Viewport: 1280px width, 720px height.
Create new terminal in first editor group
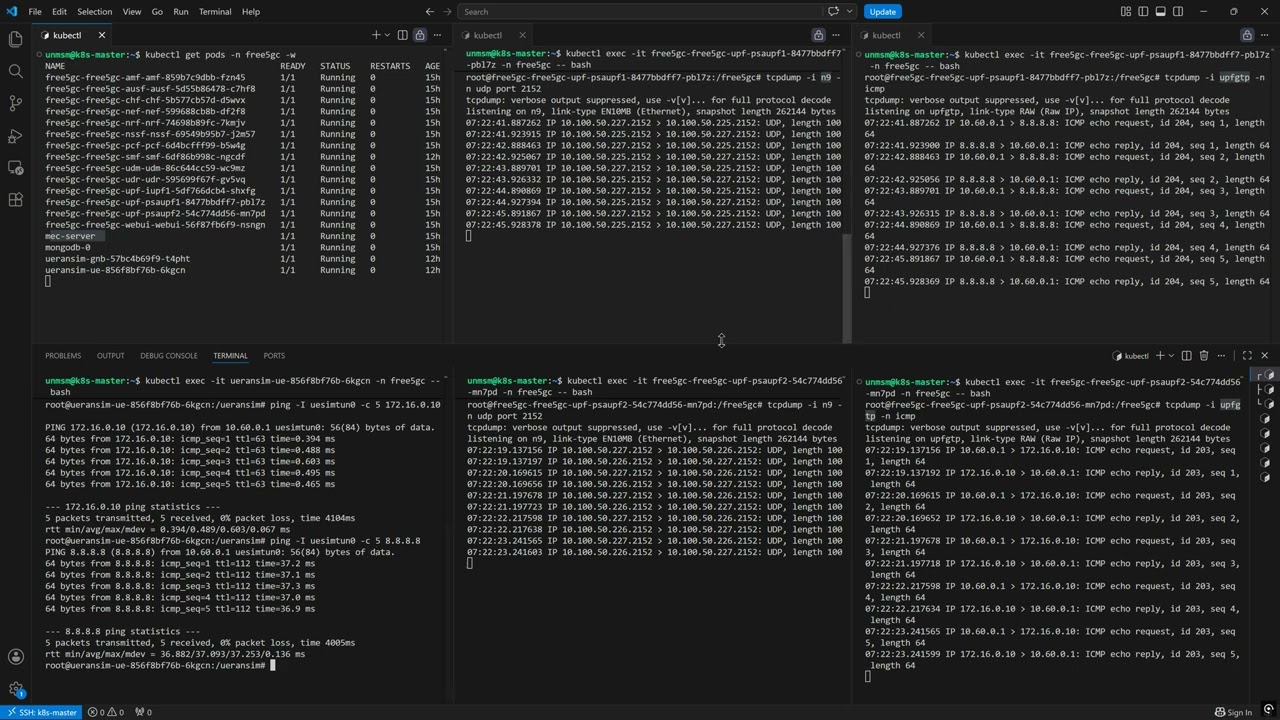(x=376, y=35)
